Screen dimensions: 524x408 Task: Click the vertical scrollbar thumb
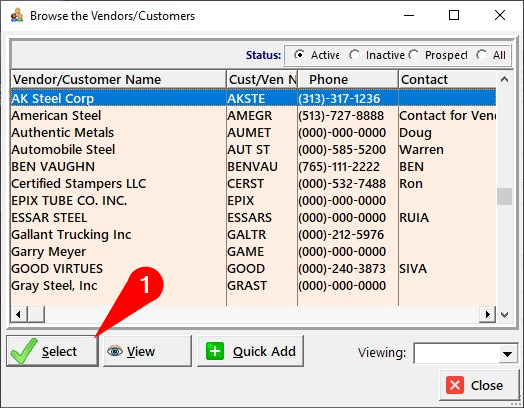point(504,196)
